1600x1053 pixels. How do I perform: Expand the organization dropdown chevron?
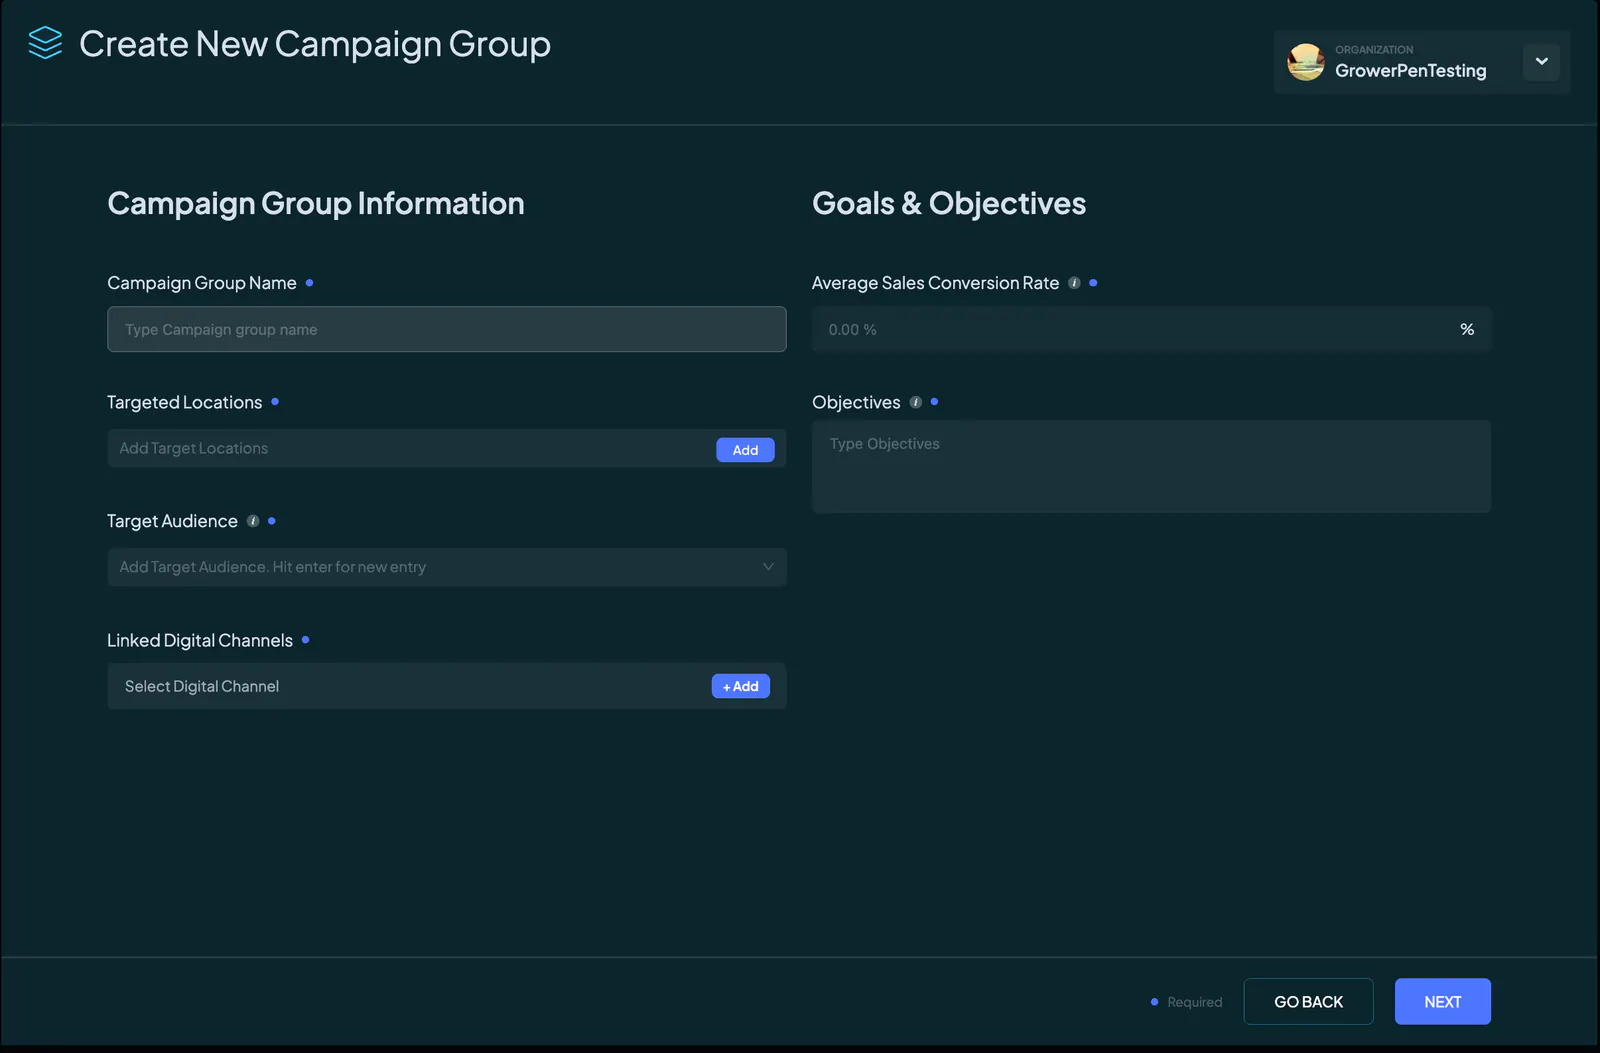click(1541, 62)
